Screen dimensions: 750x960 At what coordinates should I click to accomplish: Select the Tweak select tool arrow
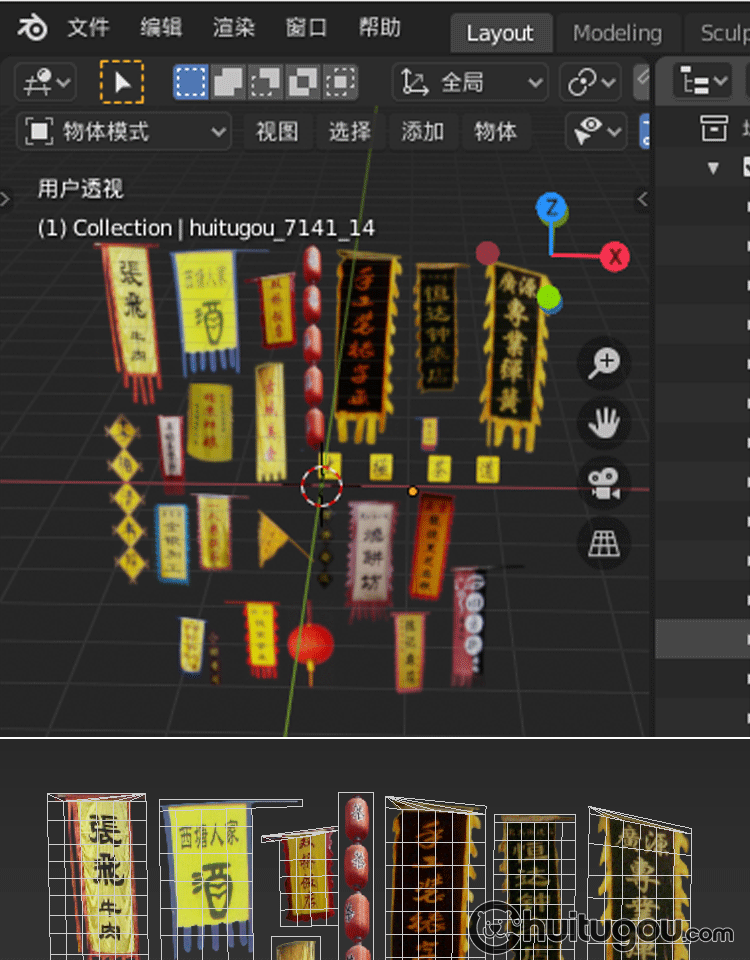(x=122, y=82)
